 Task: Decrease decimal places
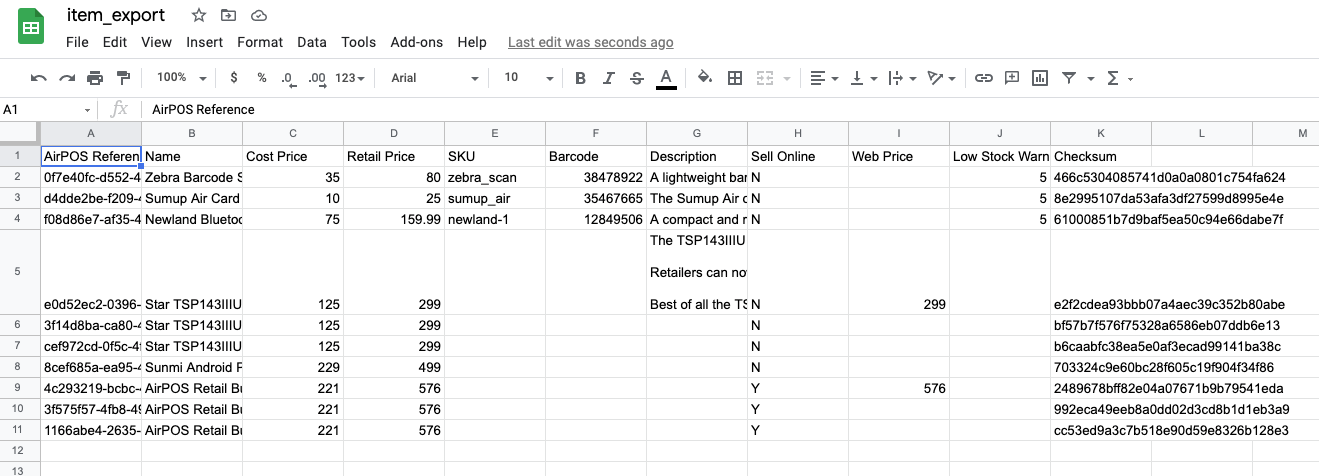(x=288, y=78)
